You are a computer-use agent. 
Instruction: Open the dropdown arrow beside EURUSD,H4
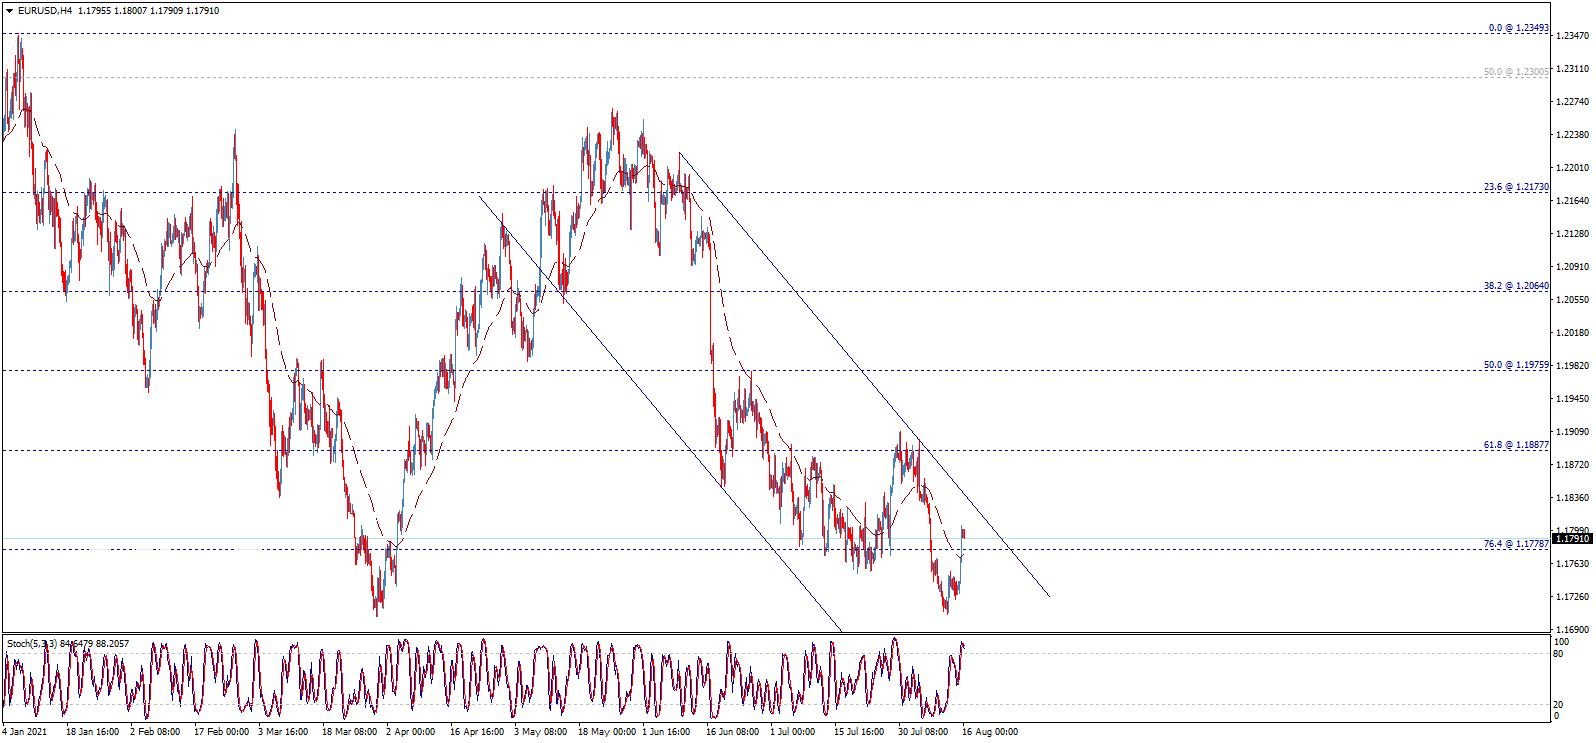(9, 11)
